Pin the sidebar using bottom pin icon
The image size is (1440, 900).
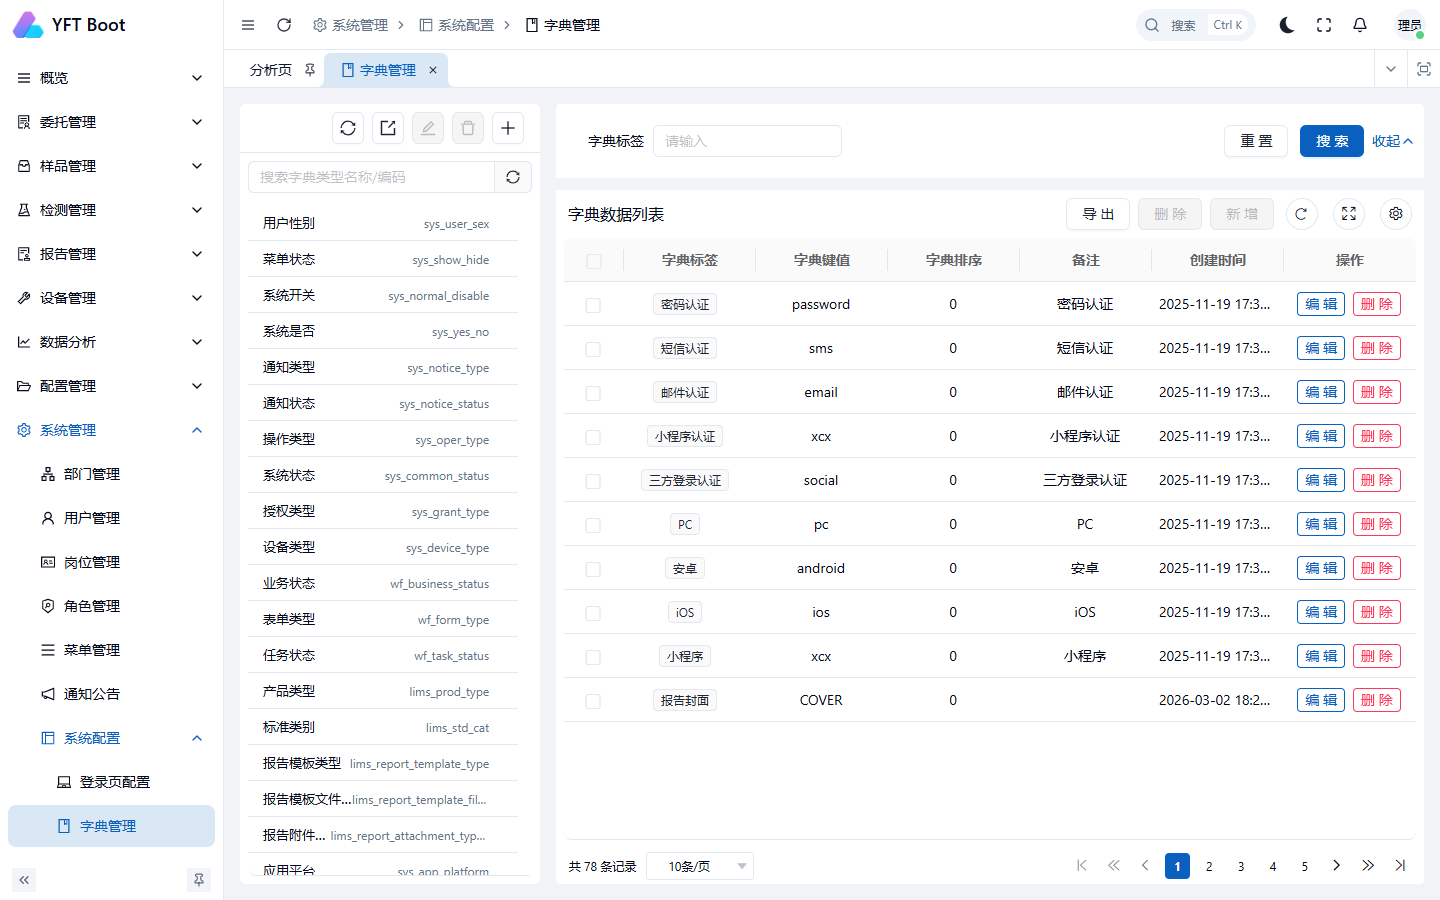click(199, 880)
